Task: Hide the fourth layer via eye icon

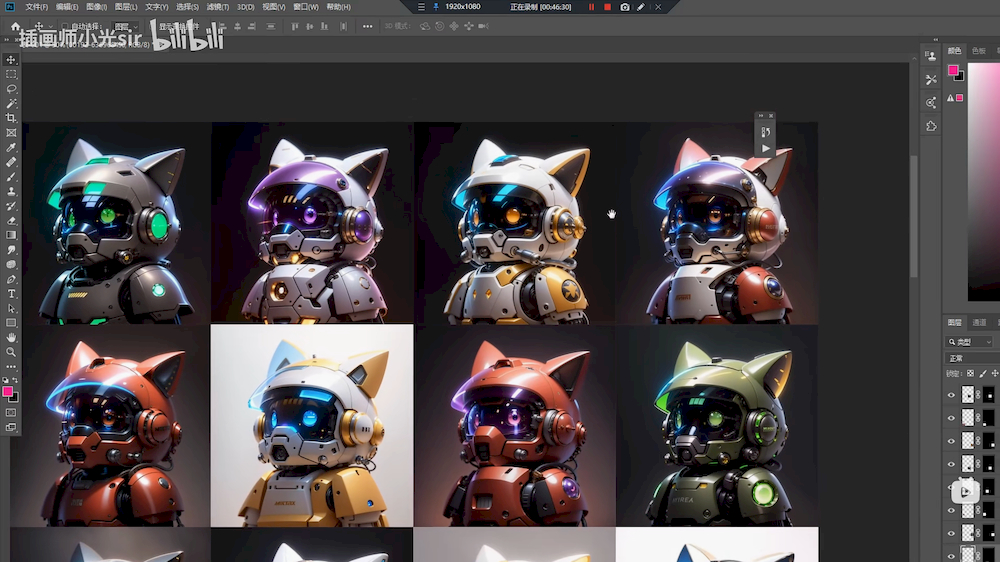Action: (x=951, y=464)
